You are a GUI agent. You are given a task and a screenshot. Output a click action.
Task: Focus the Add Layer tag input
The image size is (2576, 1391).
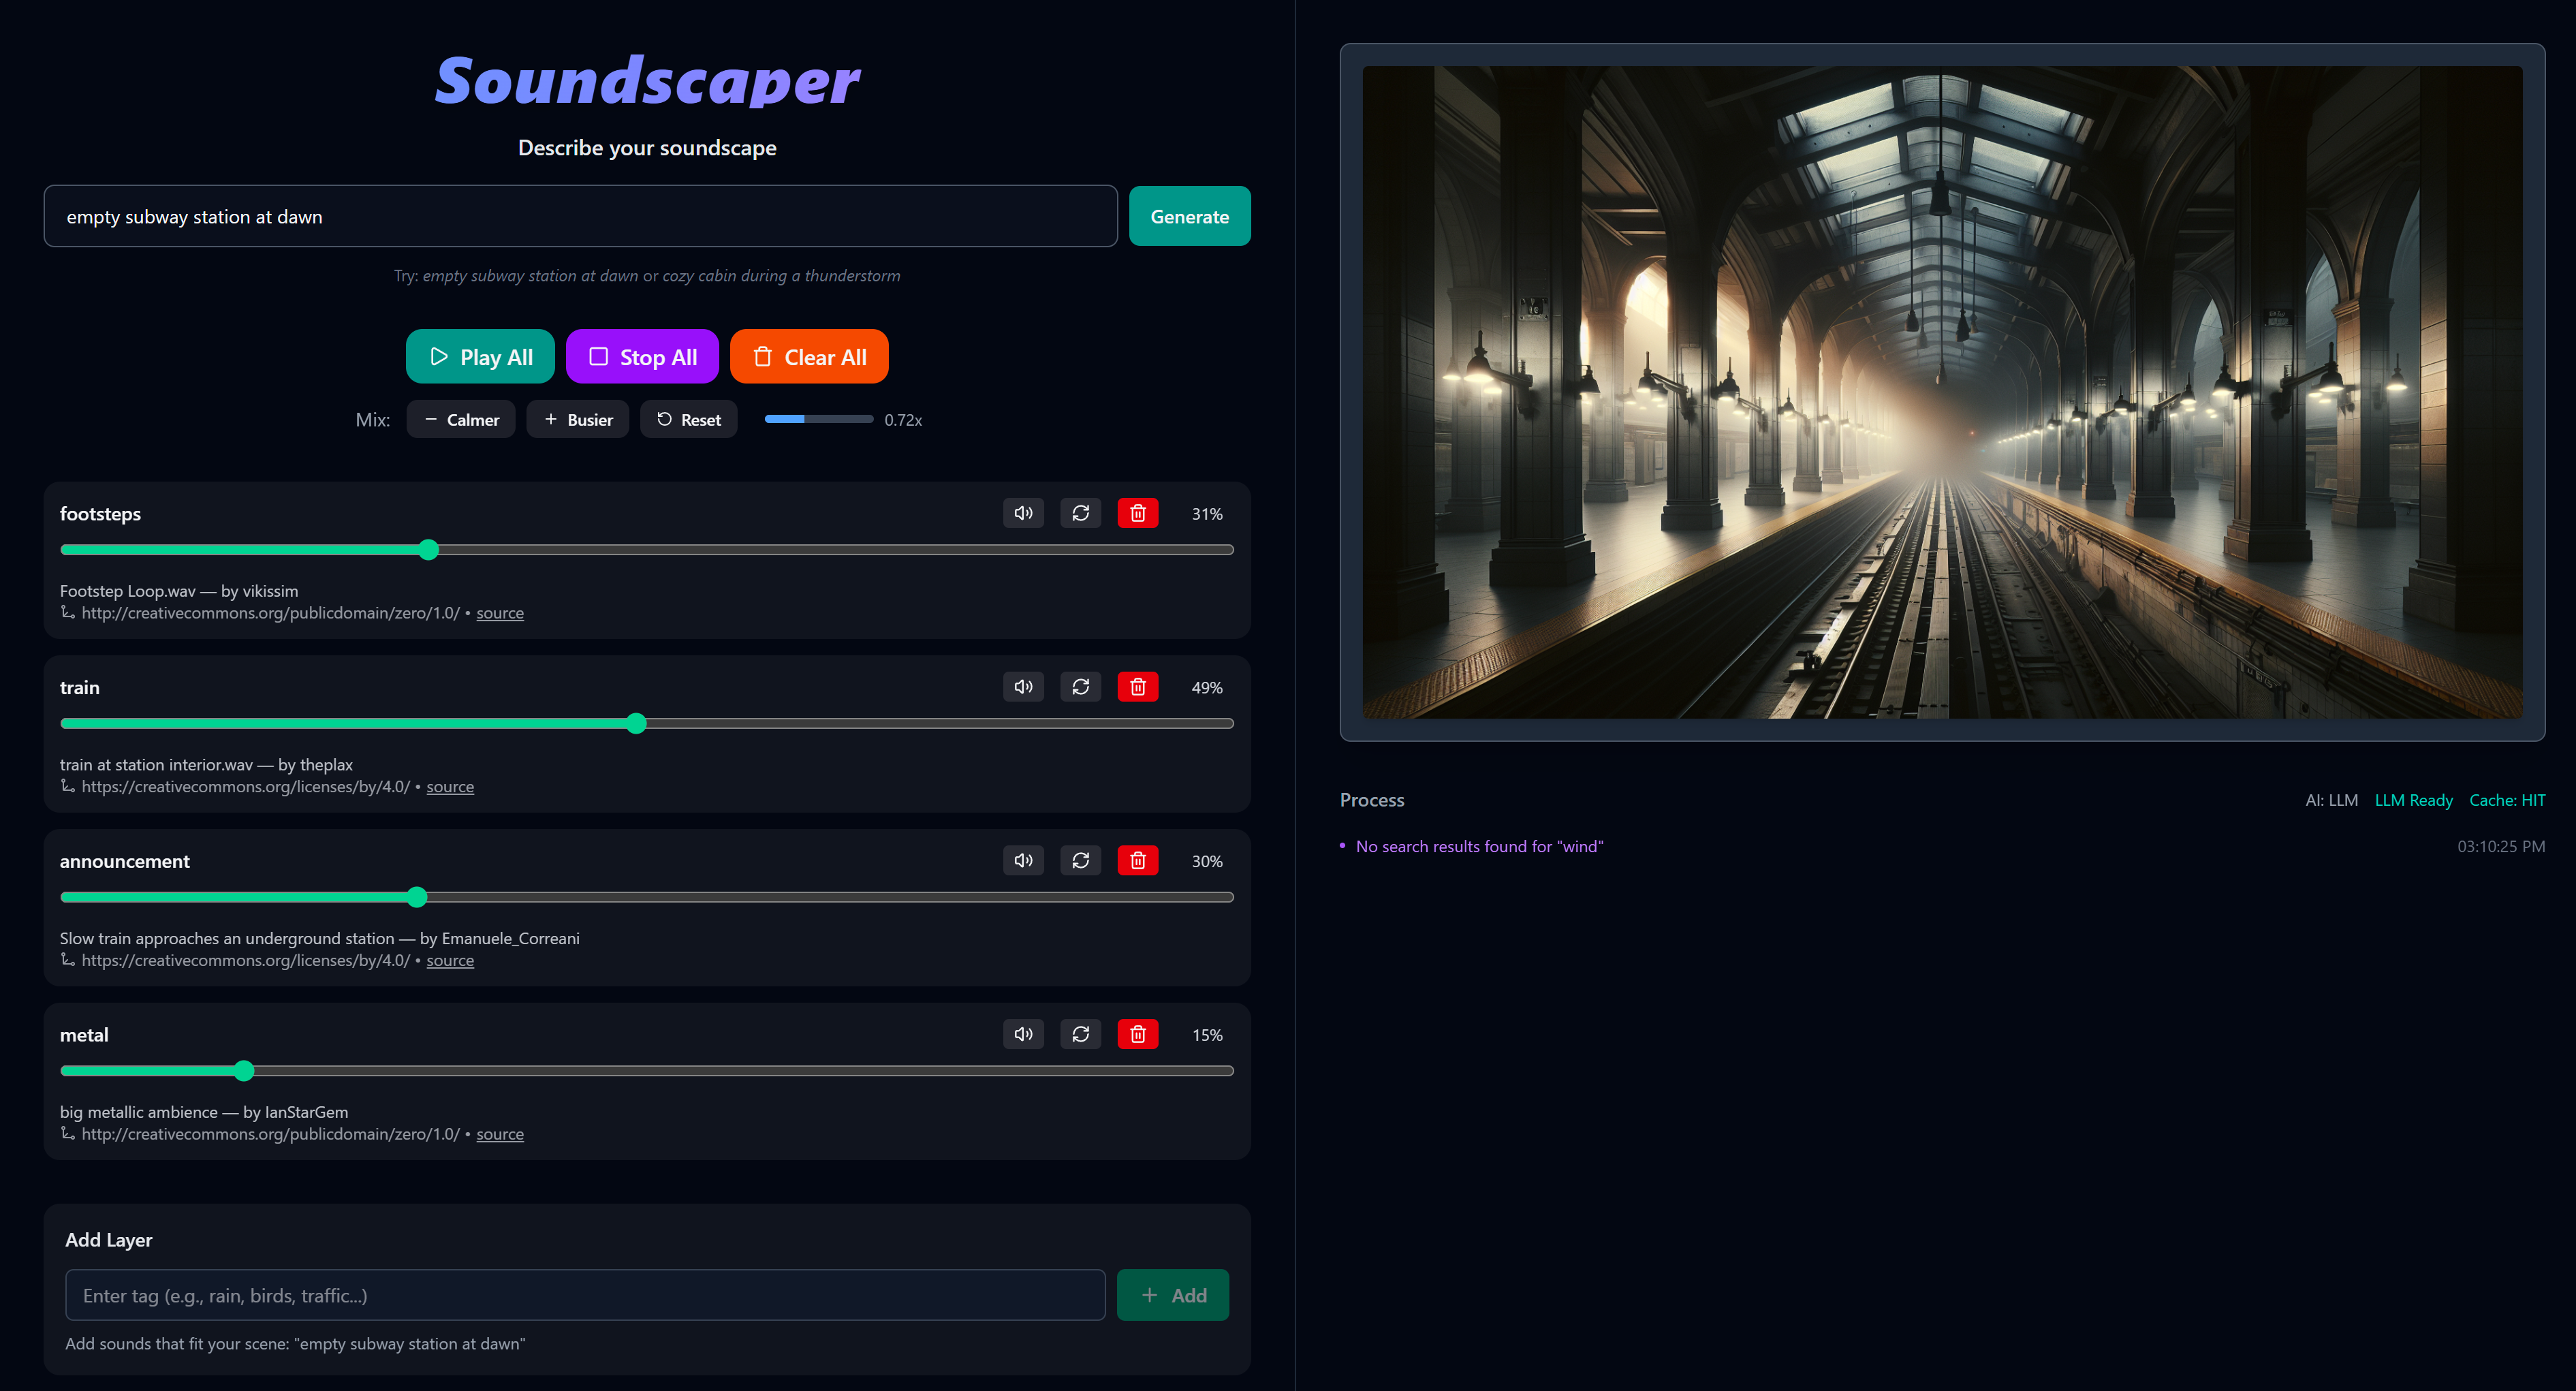[584, 1295]
